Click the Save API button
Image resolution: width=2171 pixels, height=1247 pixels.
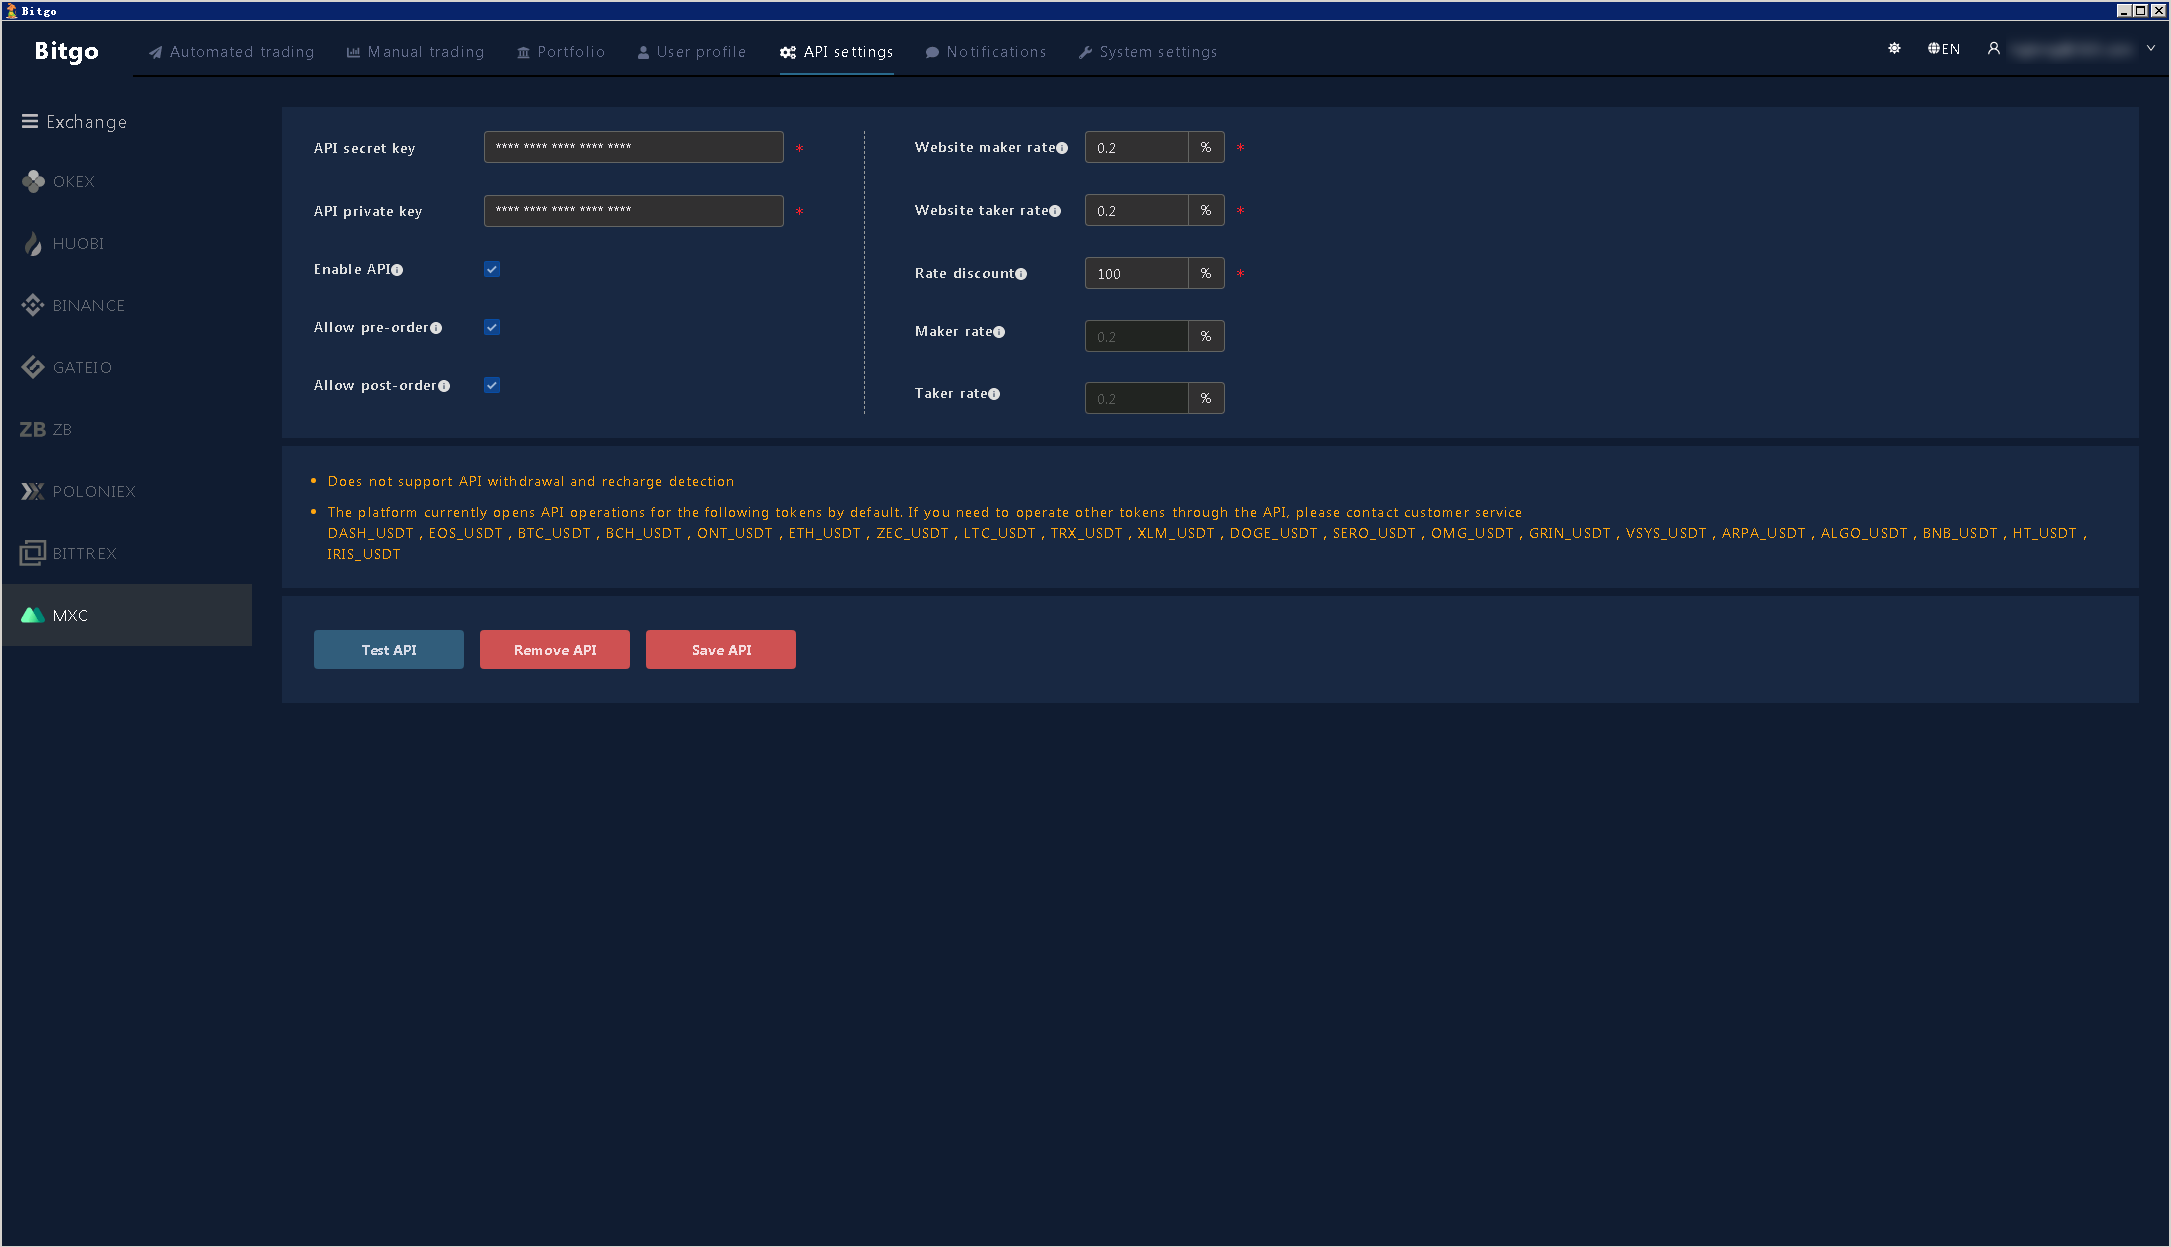coord(721,649)
